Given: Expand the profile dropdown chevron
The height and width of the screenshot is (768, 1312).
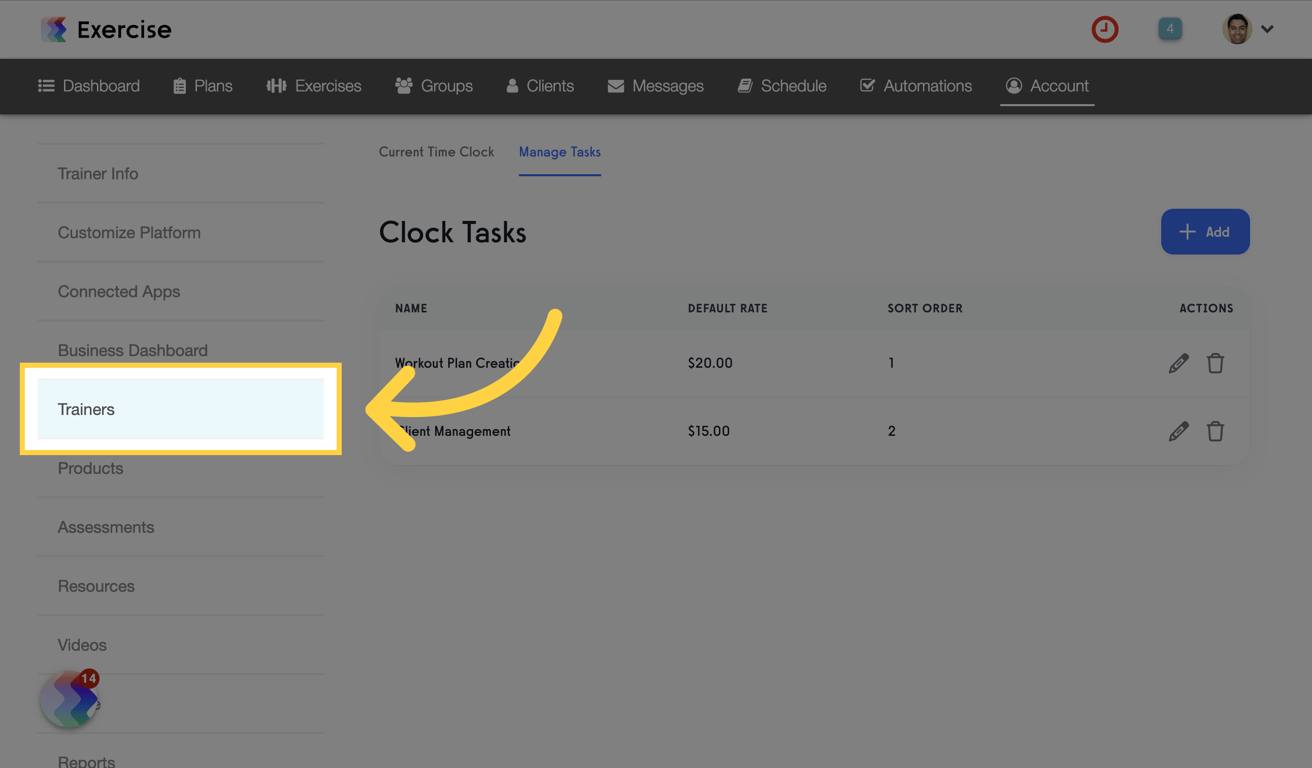Looking at the screenshot, I should 1267,29.
